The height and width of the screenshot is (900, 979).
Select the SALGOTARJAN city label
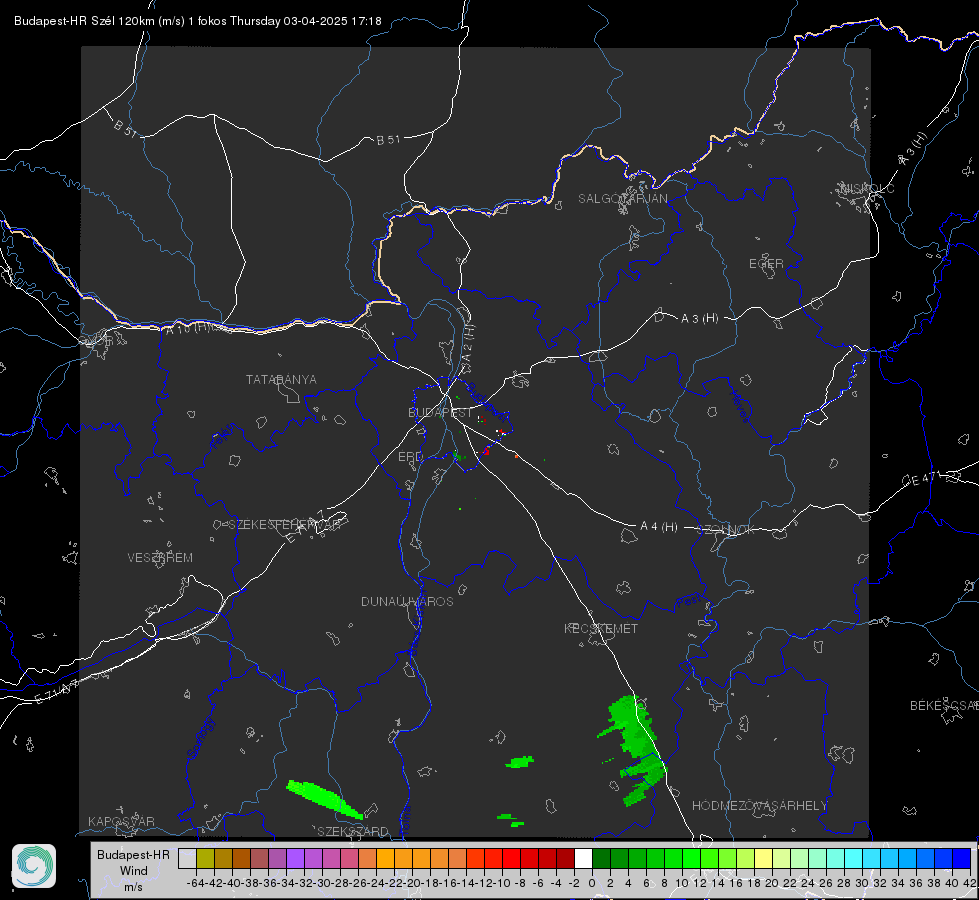point(622,199)
